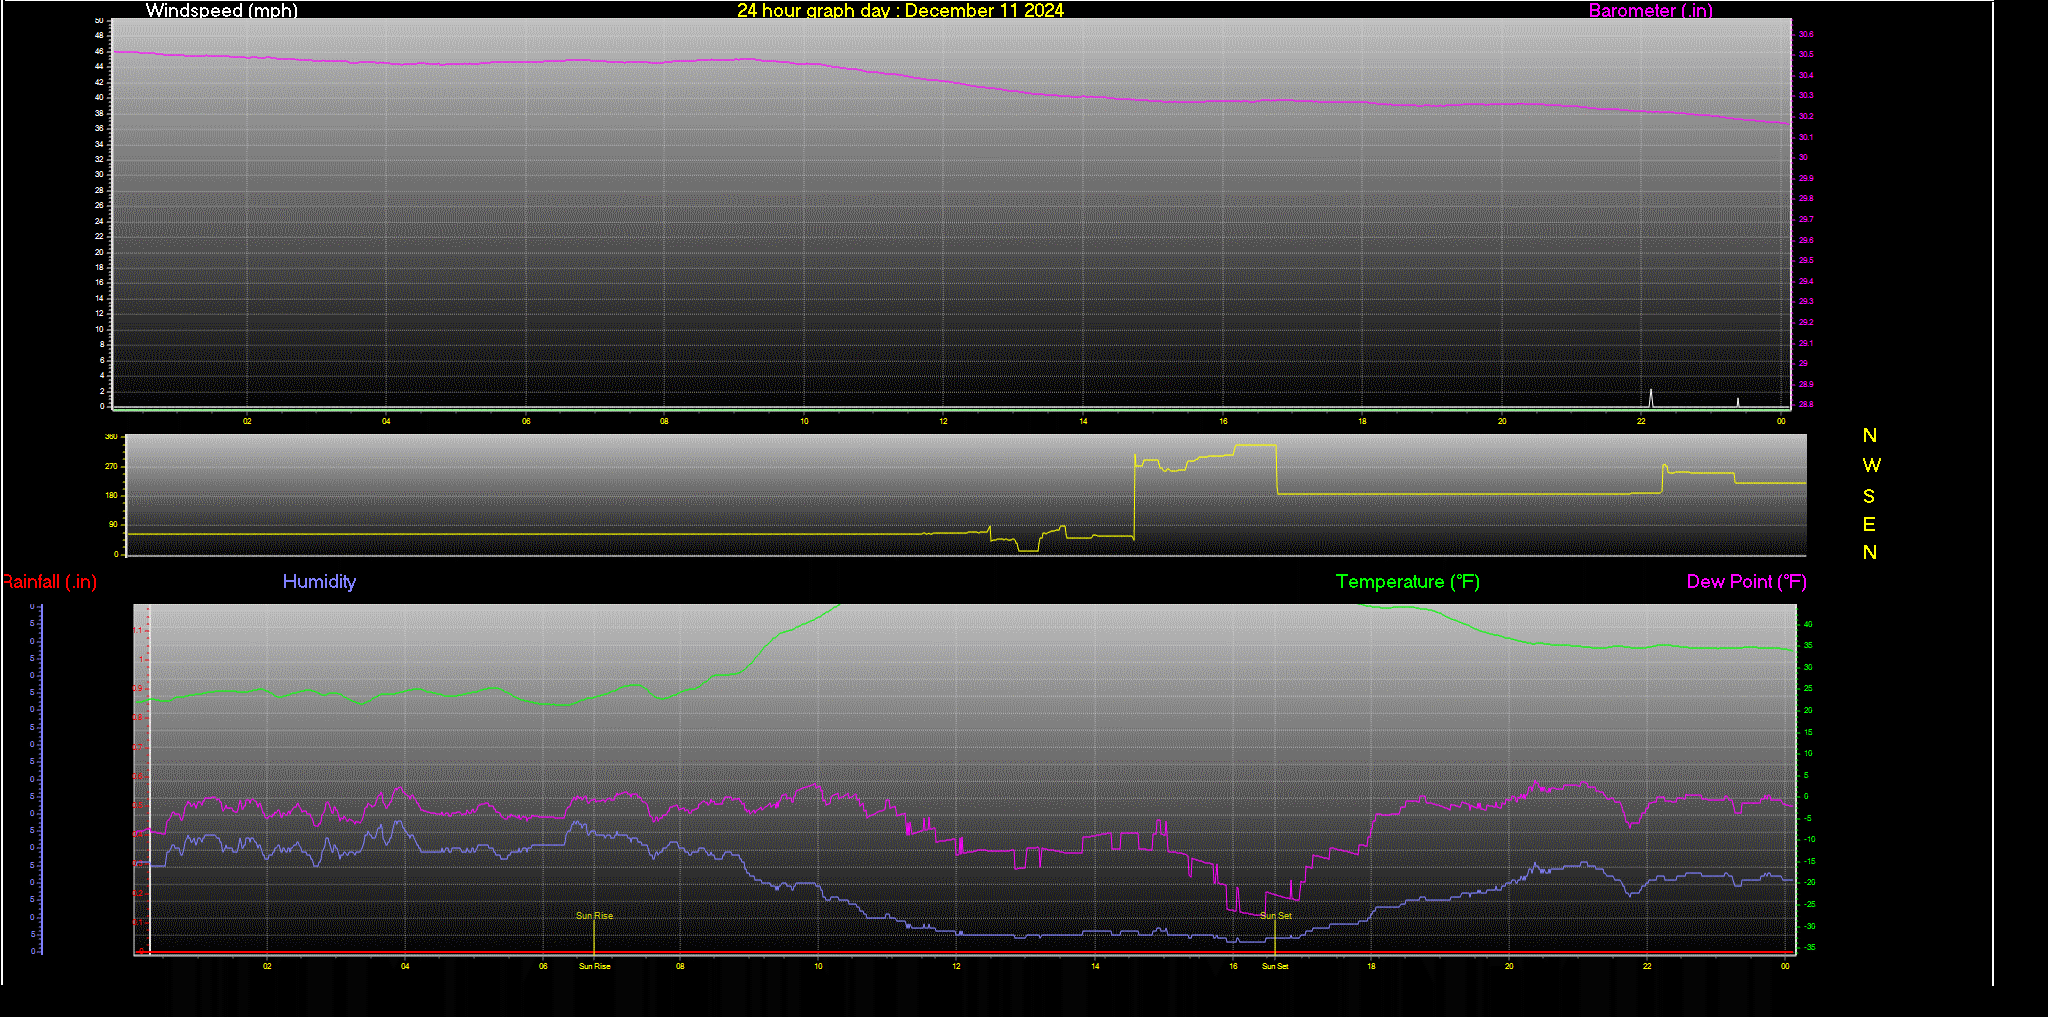
Task: Click the 'W' wind direction compass letter
Action: click(1871, 465)
